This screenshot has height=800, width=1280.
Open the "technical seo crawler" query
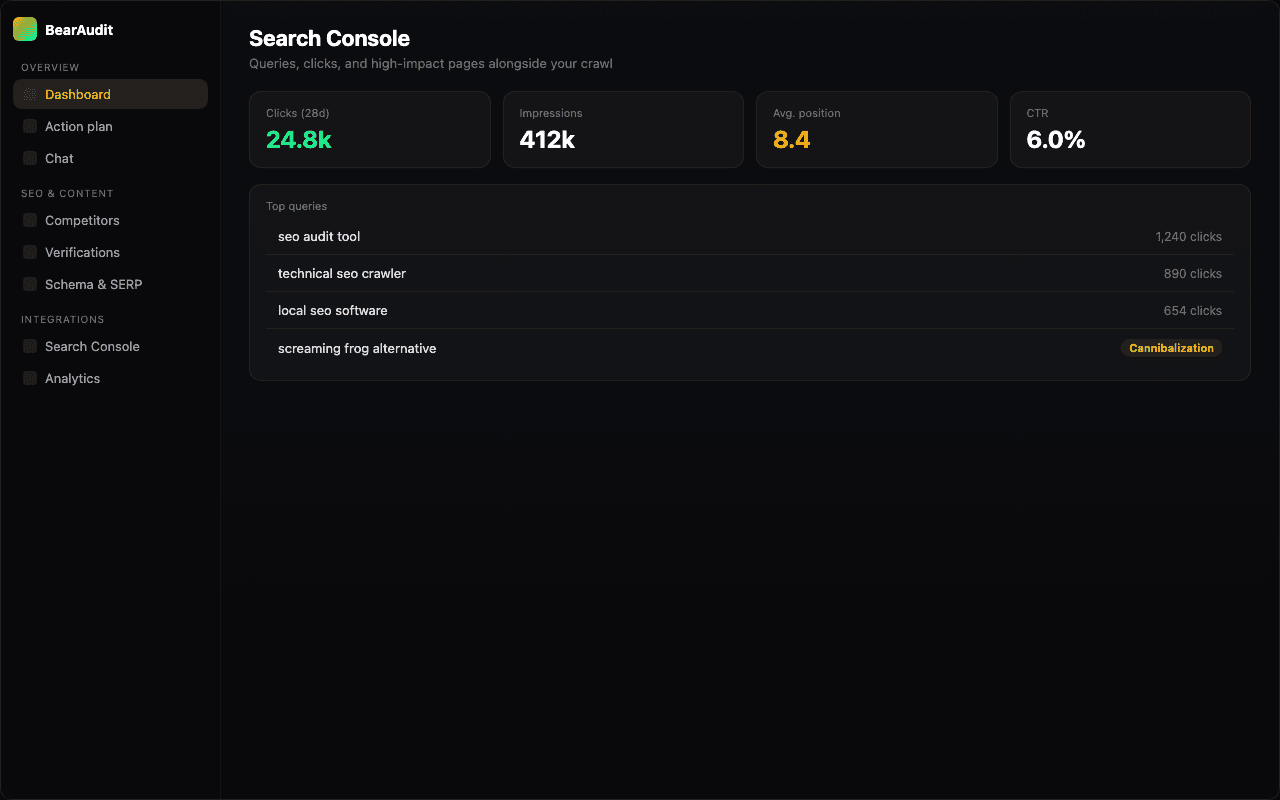click(750, 274)
